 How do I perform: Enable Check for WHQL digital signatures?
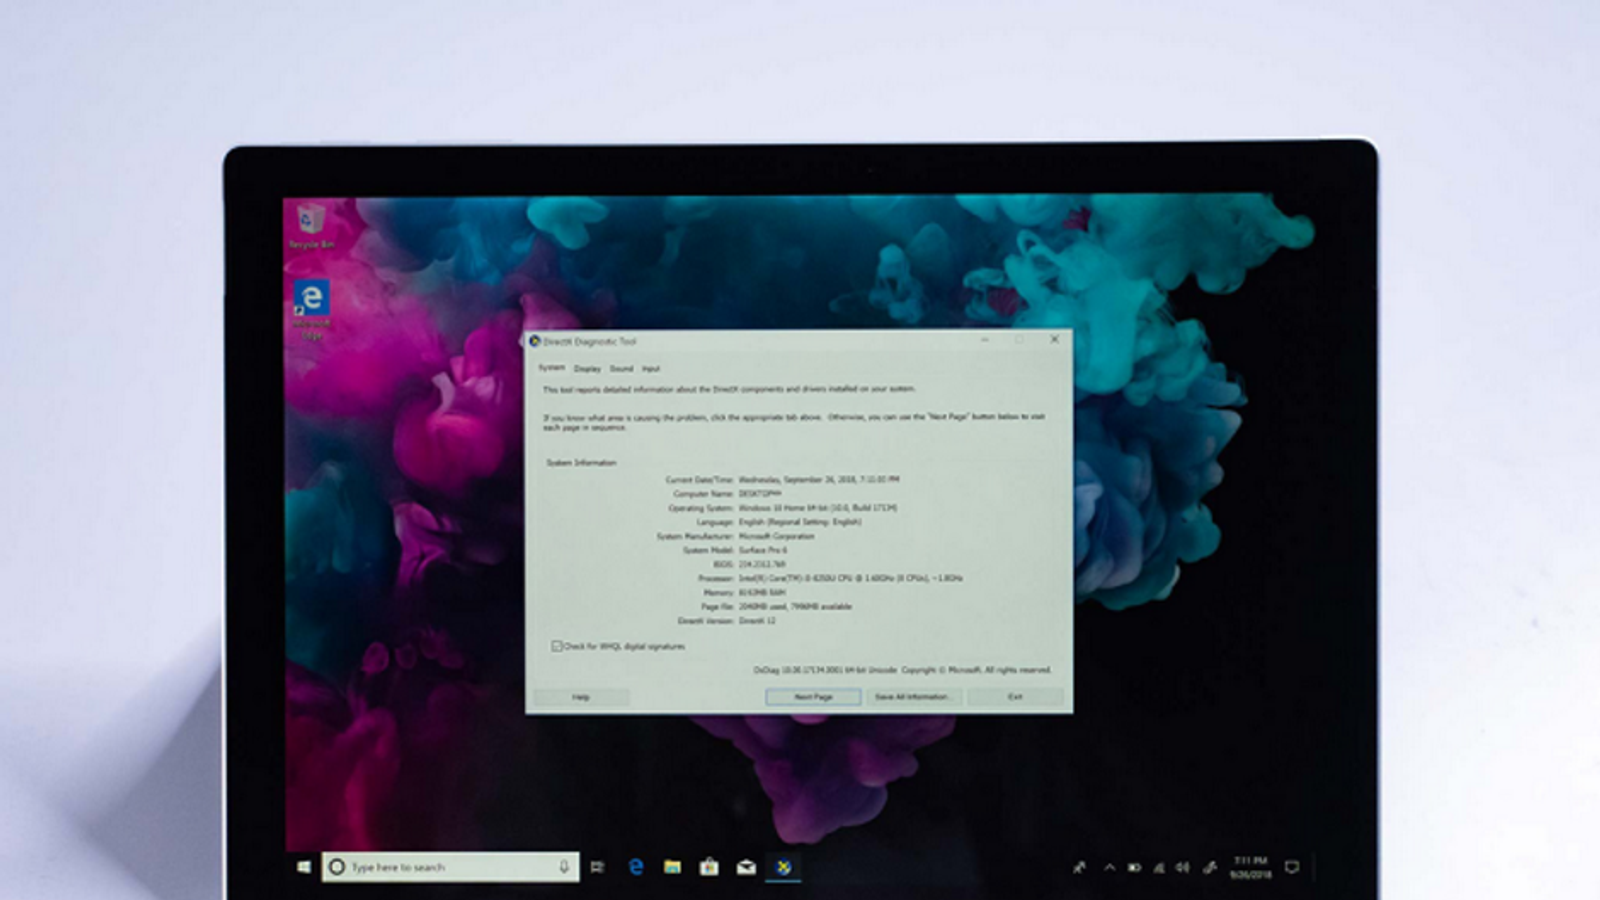[557, 646]
